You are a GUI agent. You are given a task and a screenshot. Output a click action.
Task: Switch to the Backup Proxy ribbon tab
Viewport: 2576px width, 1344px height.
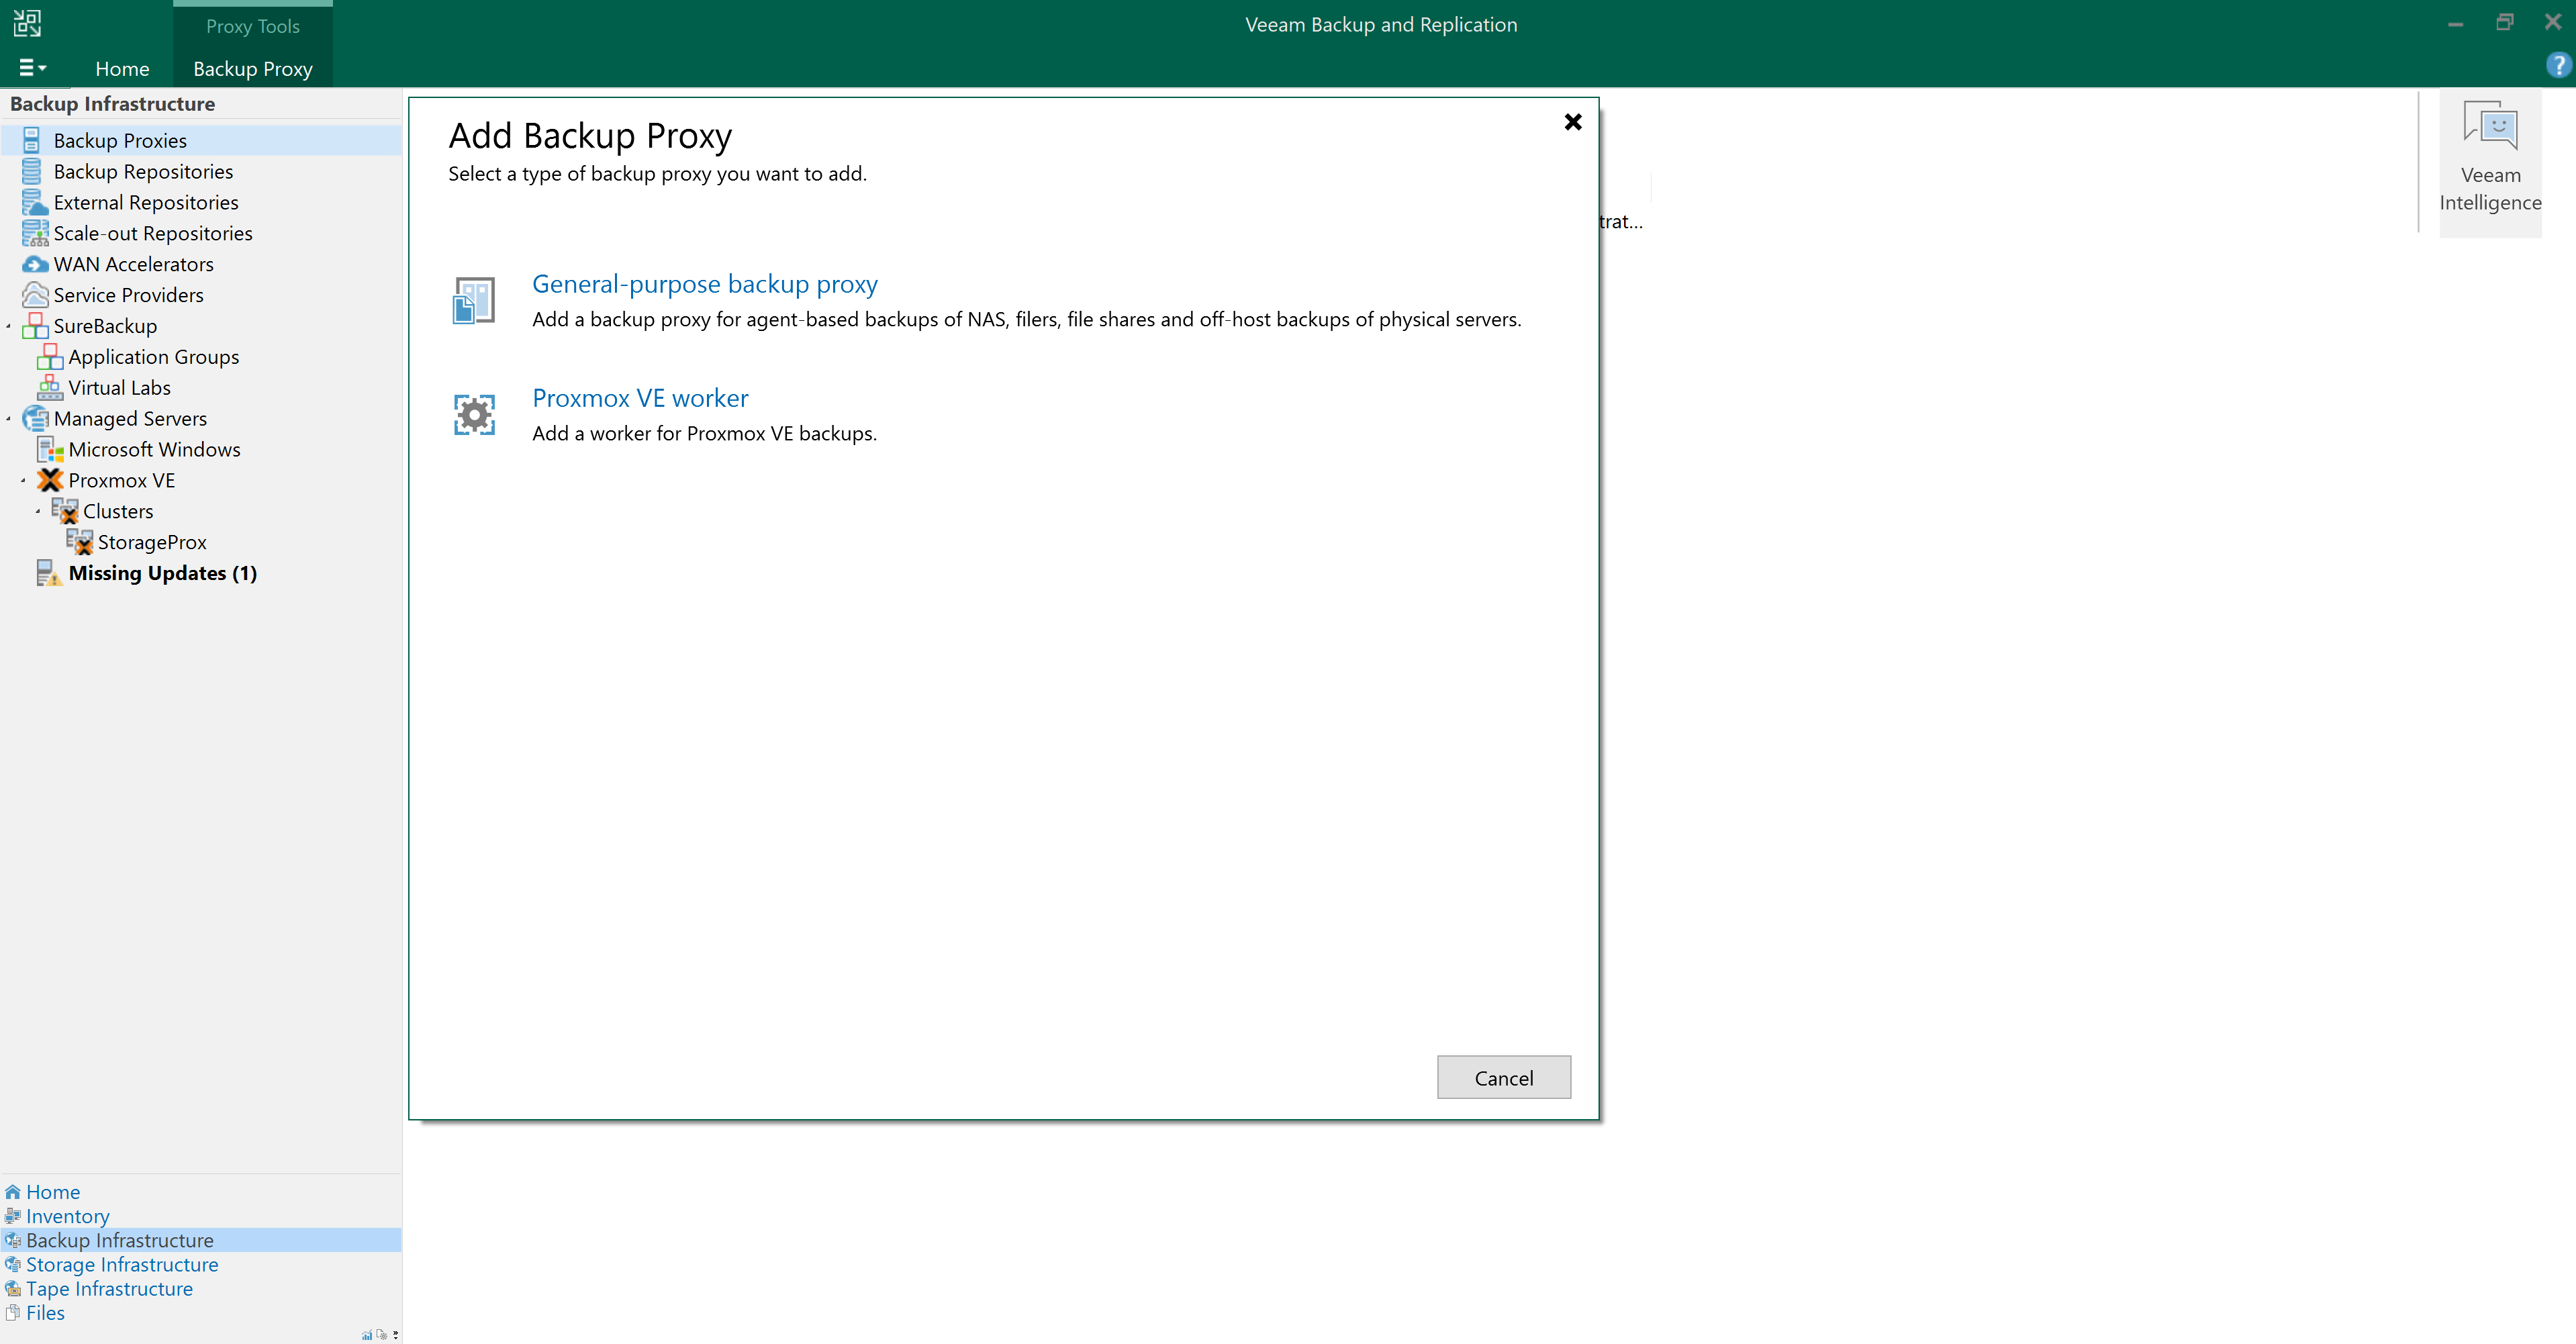[x=252, y=69]
